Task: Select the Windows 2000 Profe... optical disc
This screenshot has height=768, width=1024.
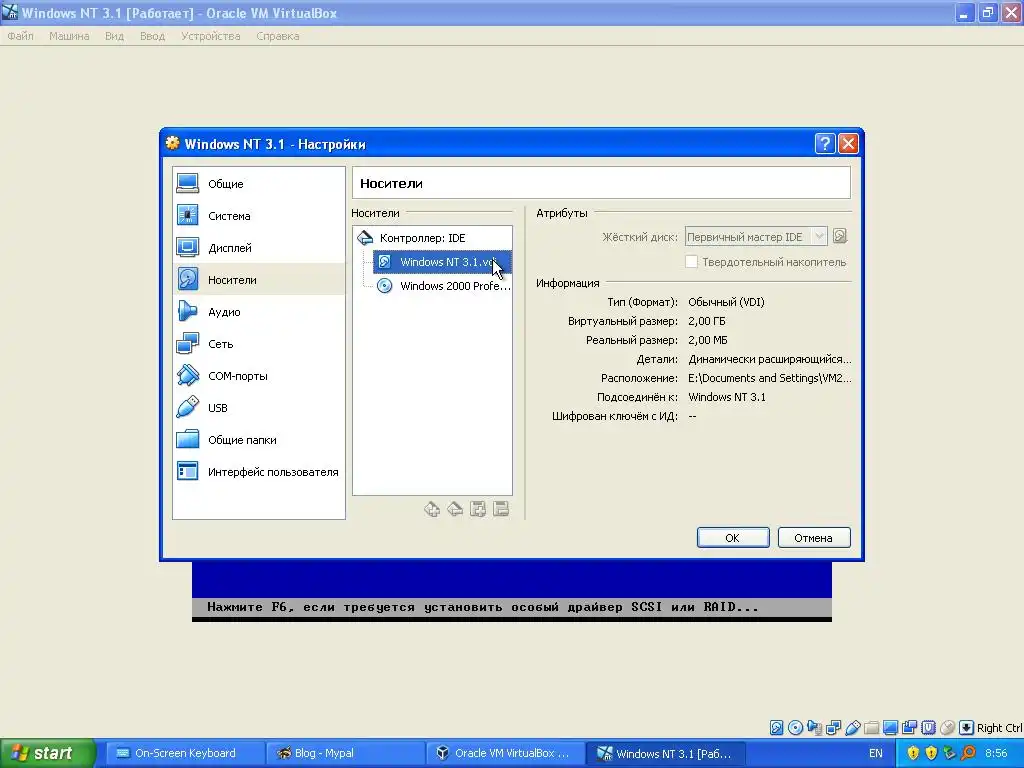Action: pos(443,286)
